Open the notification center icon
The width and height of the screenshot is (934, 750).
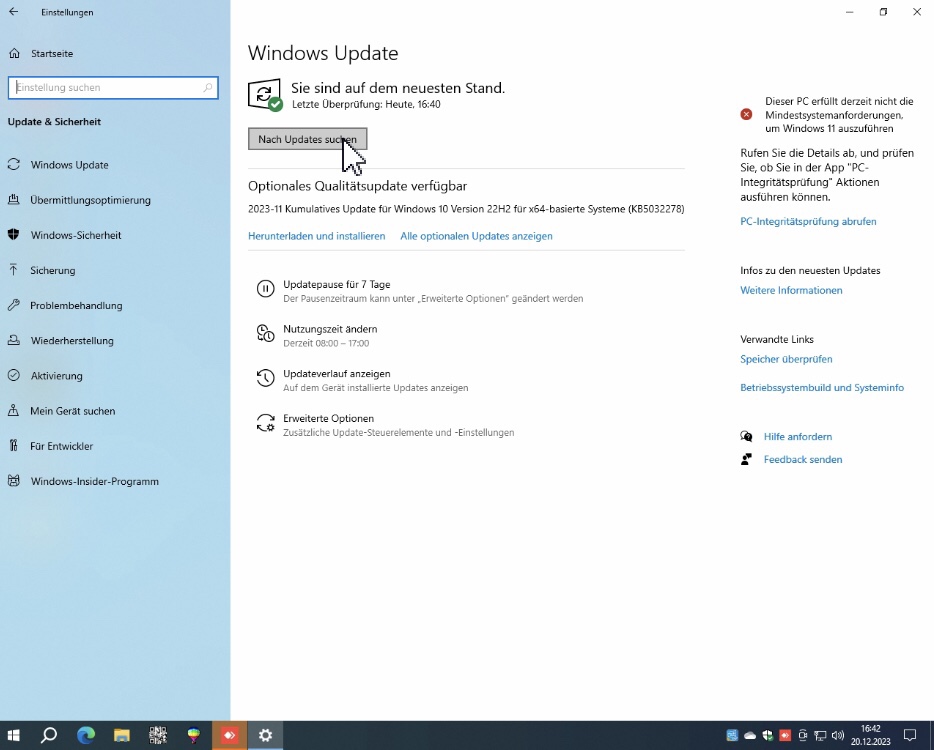[x=910, y=736]
